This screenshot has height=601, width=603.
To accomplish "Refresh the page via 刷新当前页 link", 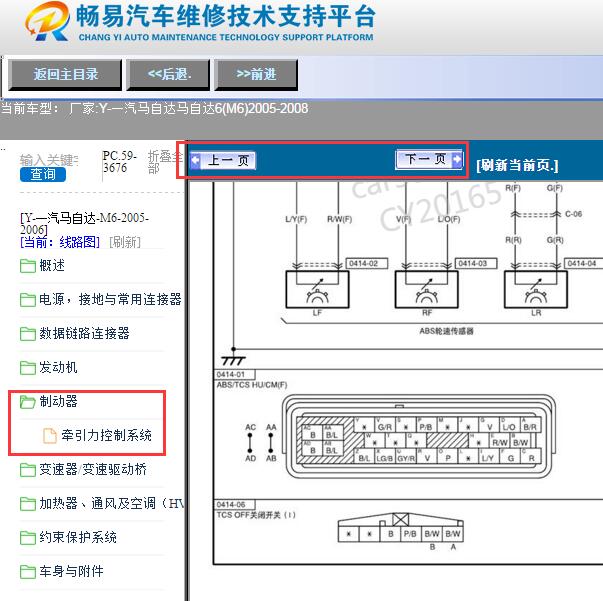I will click(517, 165).
